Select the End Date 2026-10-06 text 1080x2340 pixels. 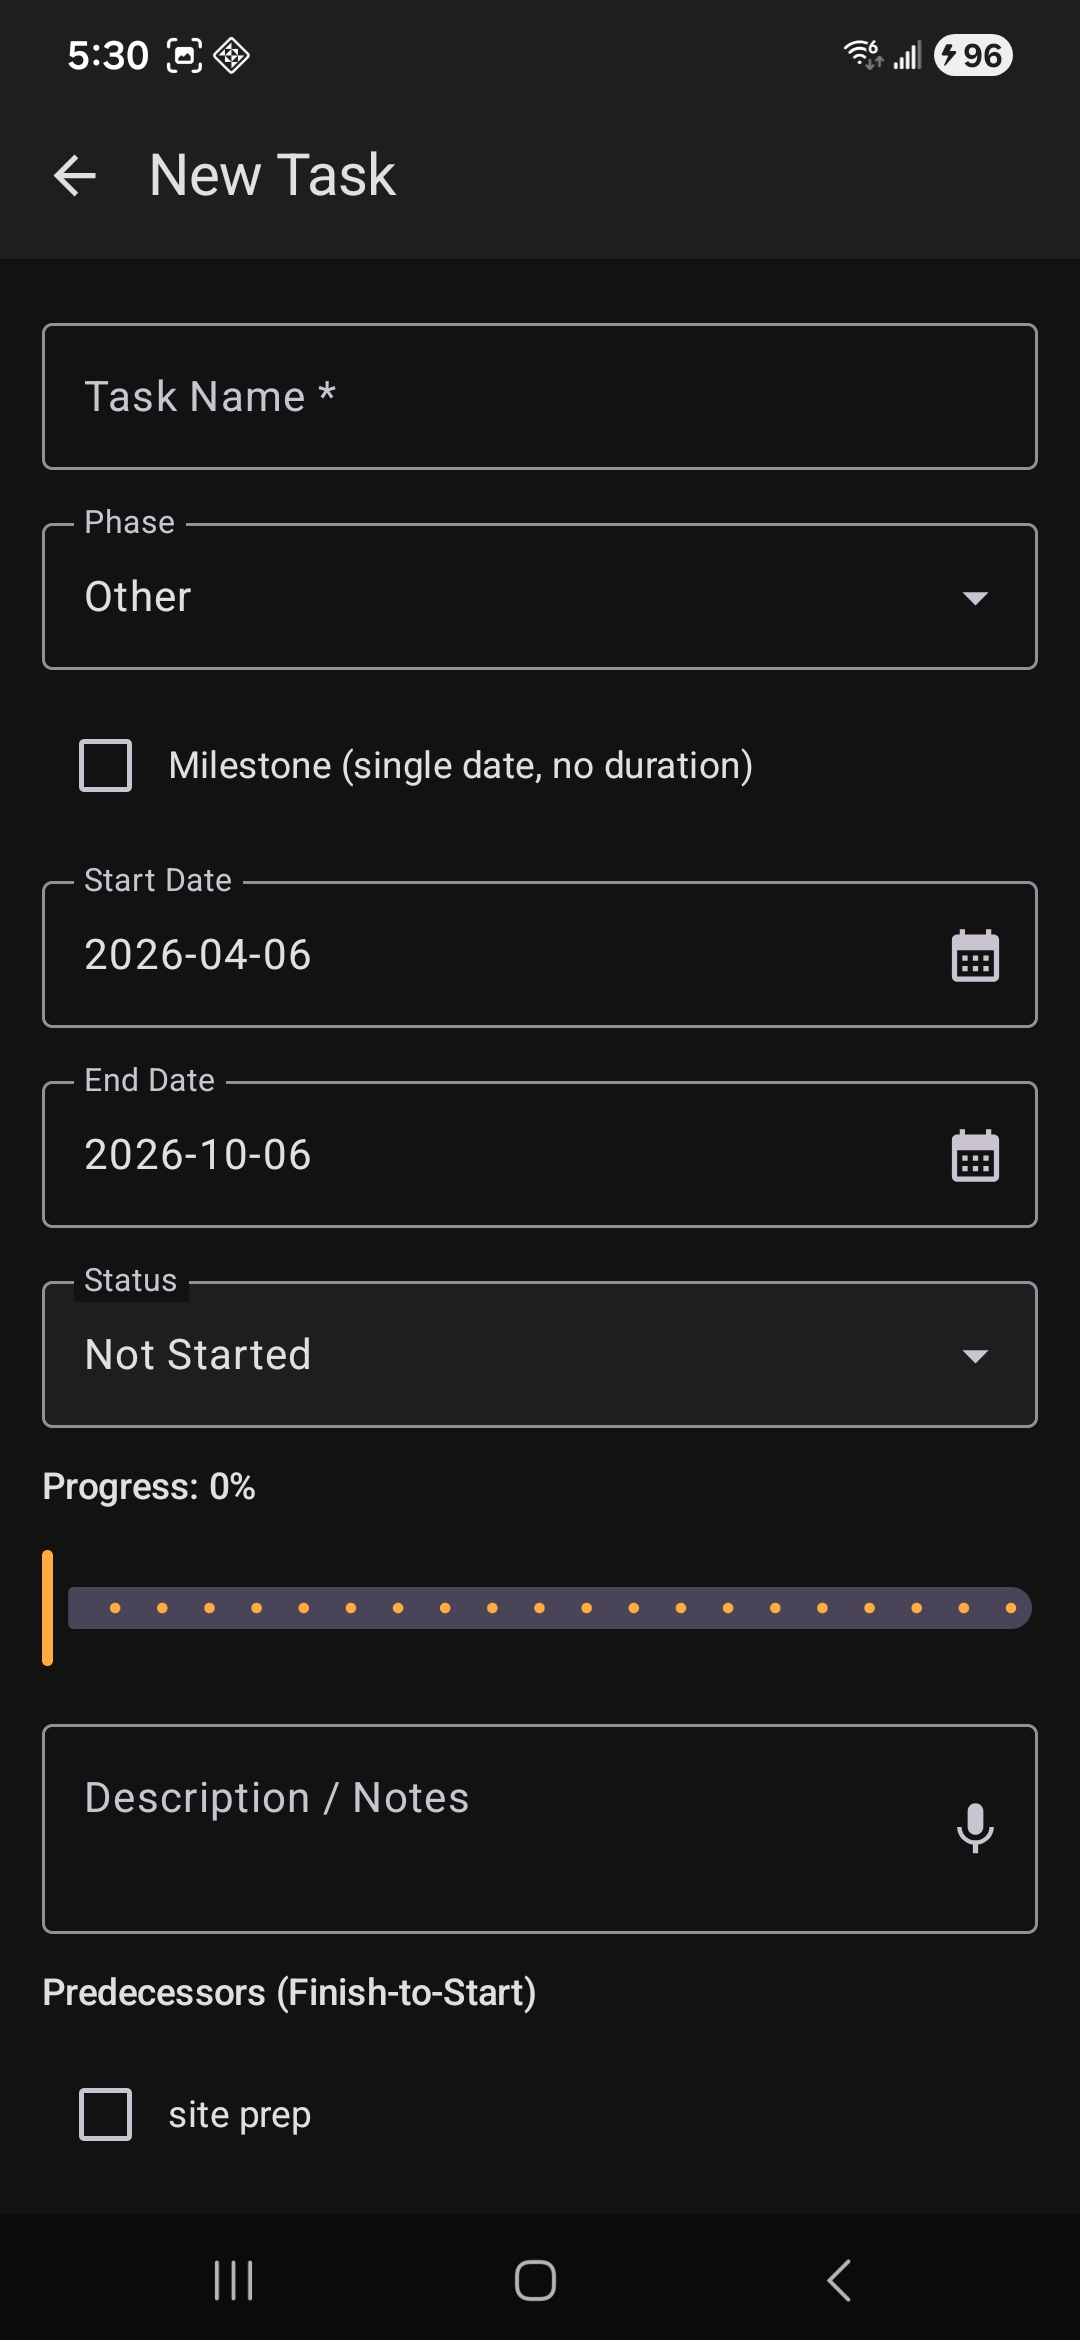(x=198, y=1155)
